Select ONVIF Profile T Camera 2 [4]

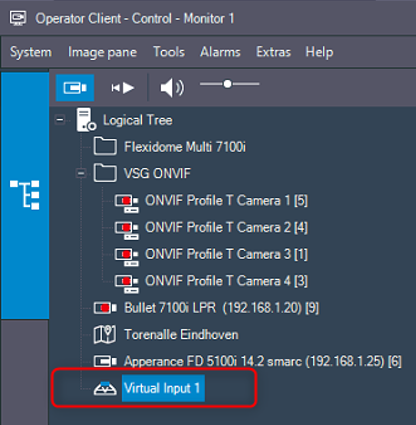[226, 227]
